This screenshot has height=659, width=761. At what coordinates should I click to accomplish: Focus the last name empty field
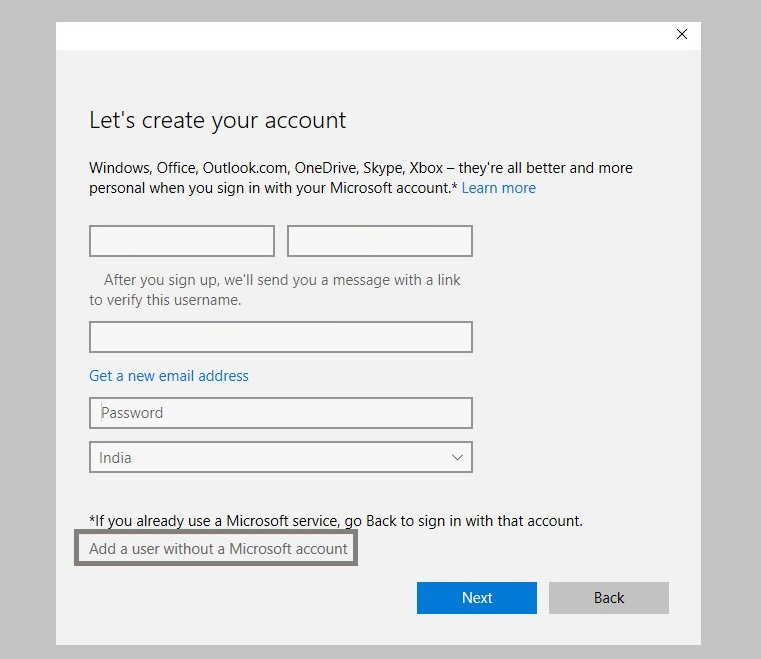point(380,241)
